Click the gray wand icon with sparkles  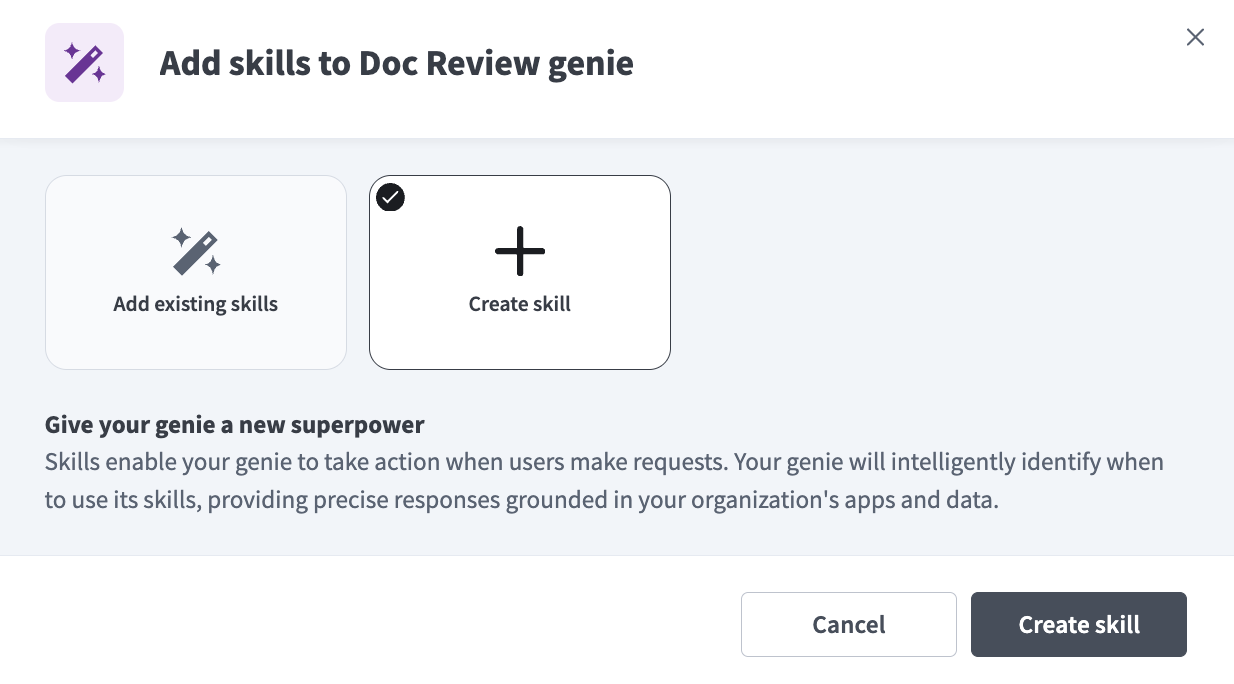point(196,251)
